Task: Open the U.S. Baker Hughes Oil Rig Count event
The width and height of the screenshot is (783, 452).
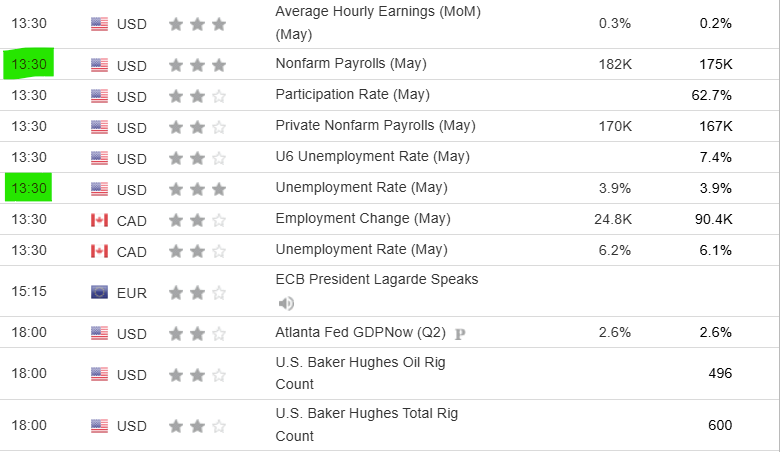Action: point(361,373)
